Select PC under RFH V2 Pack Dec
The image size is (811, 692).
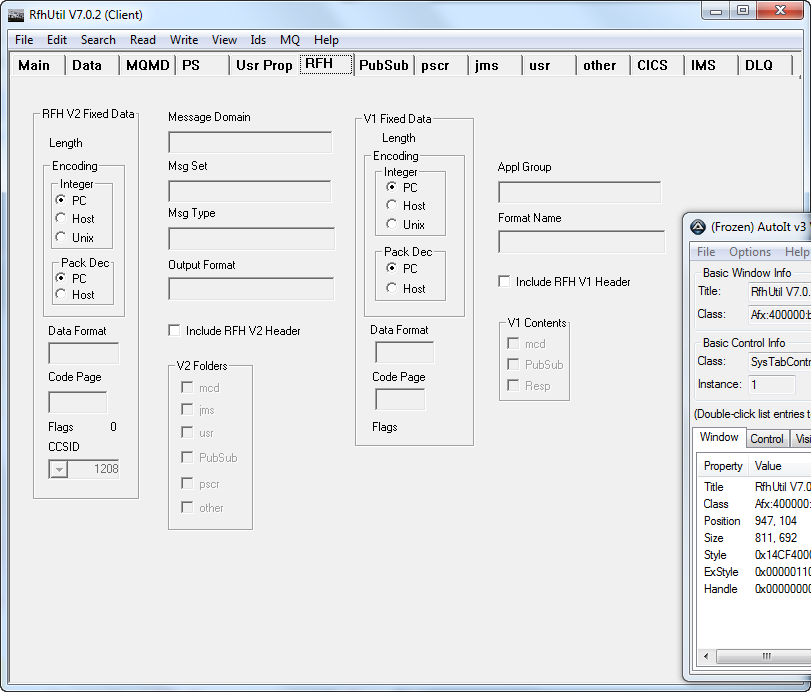tap(61, 278)
